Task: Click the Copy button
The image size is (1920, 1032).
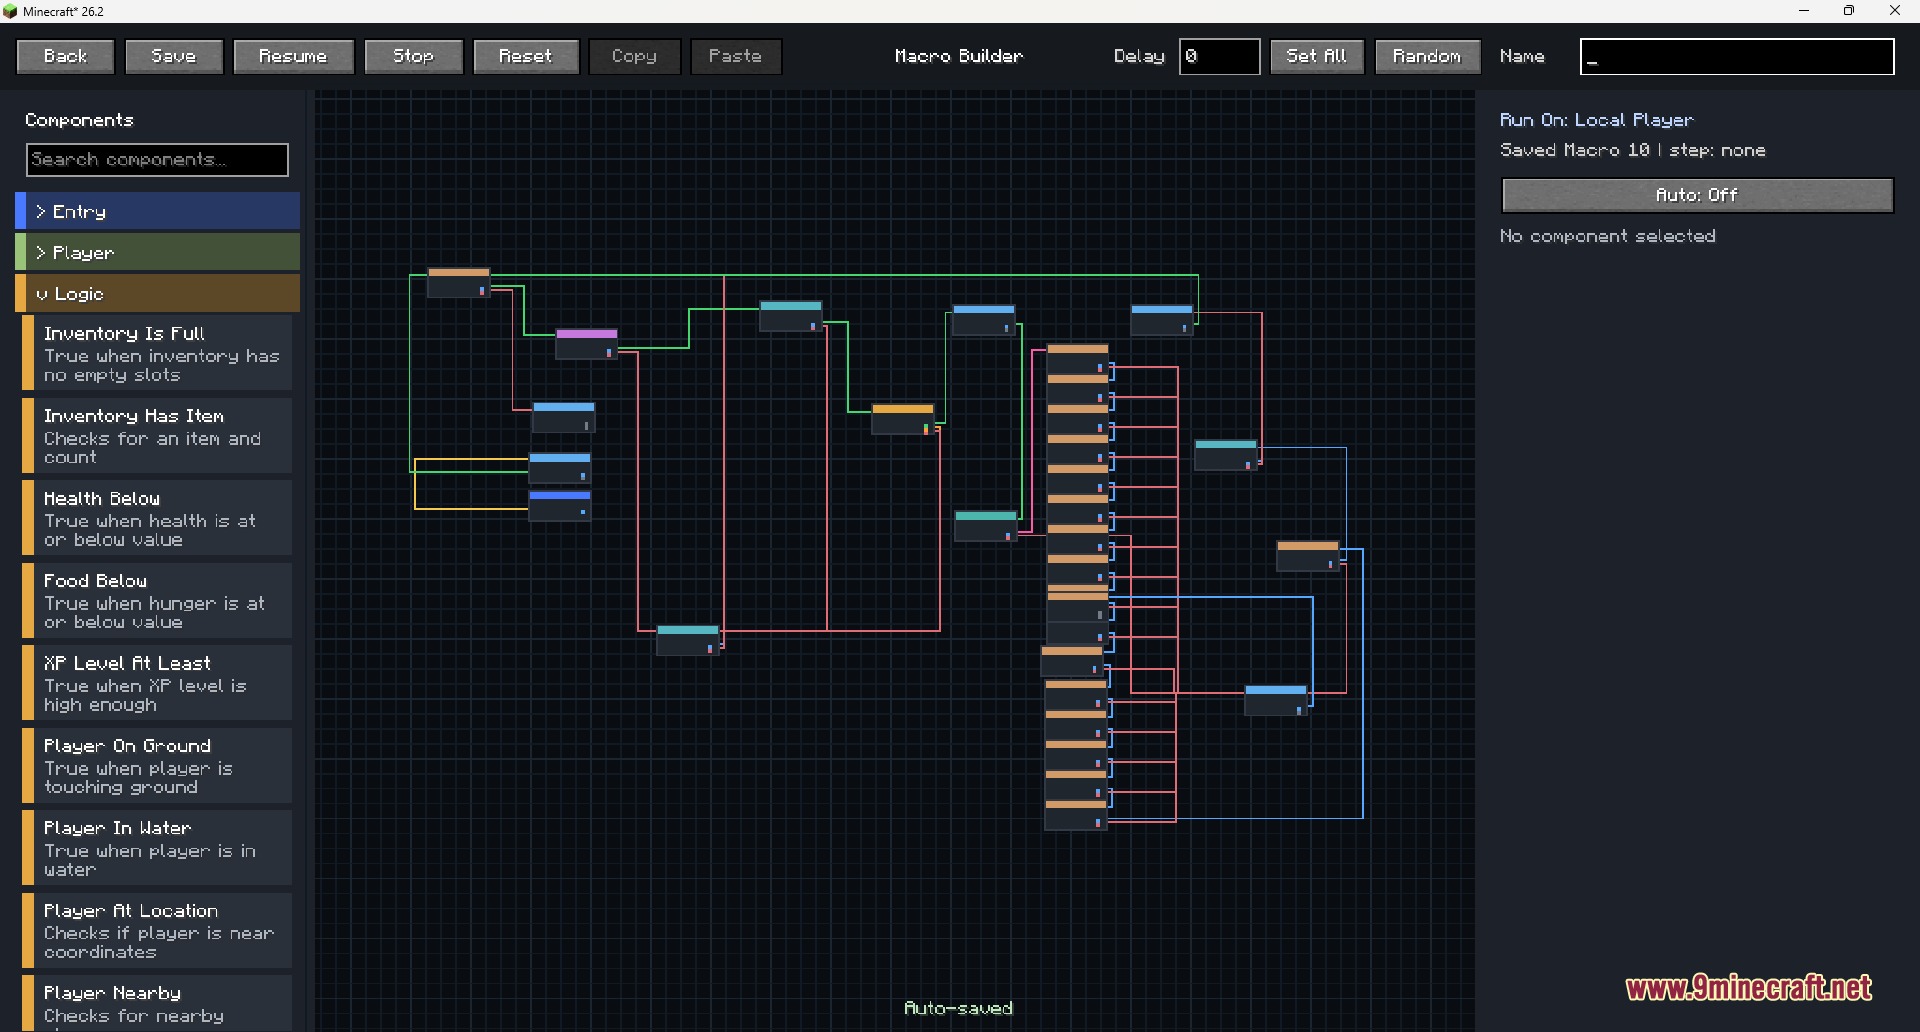Action: (634, 56)
